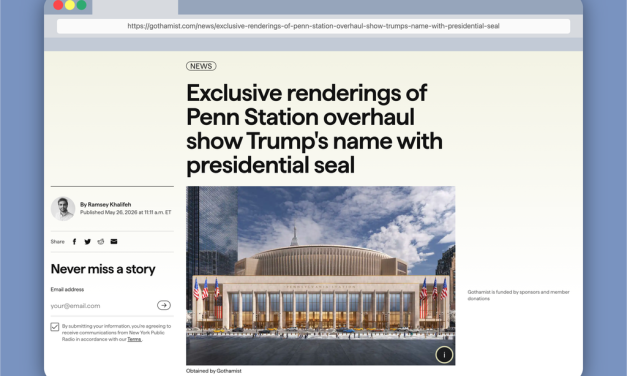Share the article on Twitter
This screenshot has width=627, height=376.
(x=88, y=242)
